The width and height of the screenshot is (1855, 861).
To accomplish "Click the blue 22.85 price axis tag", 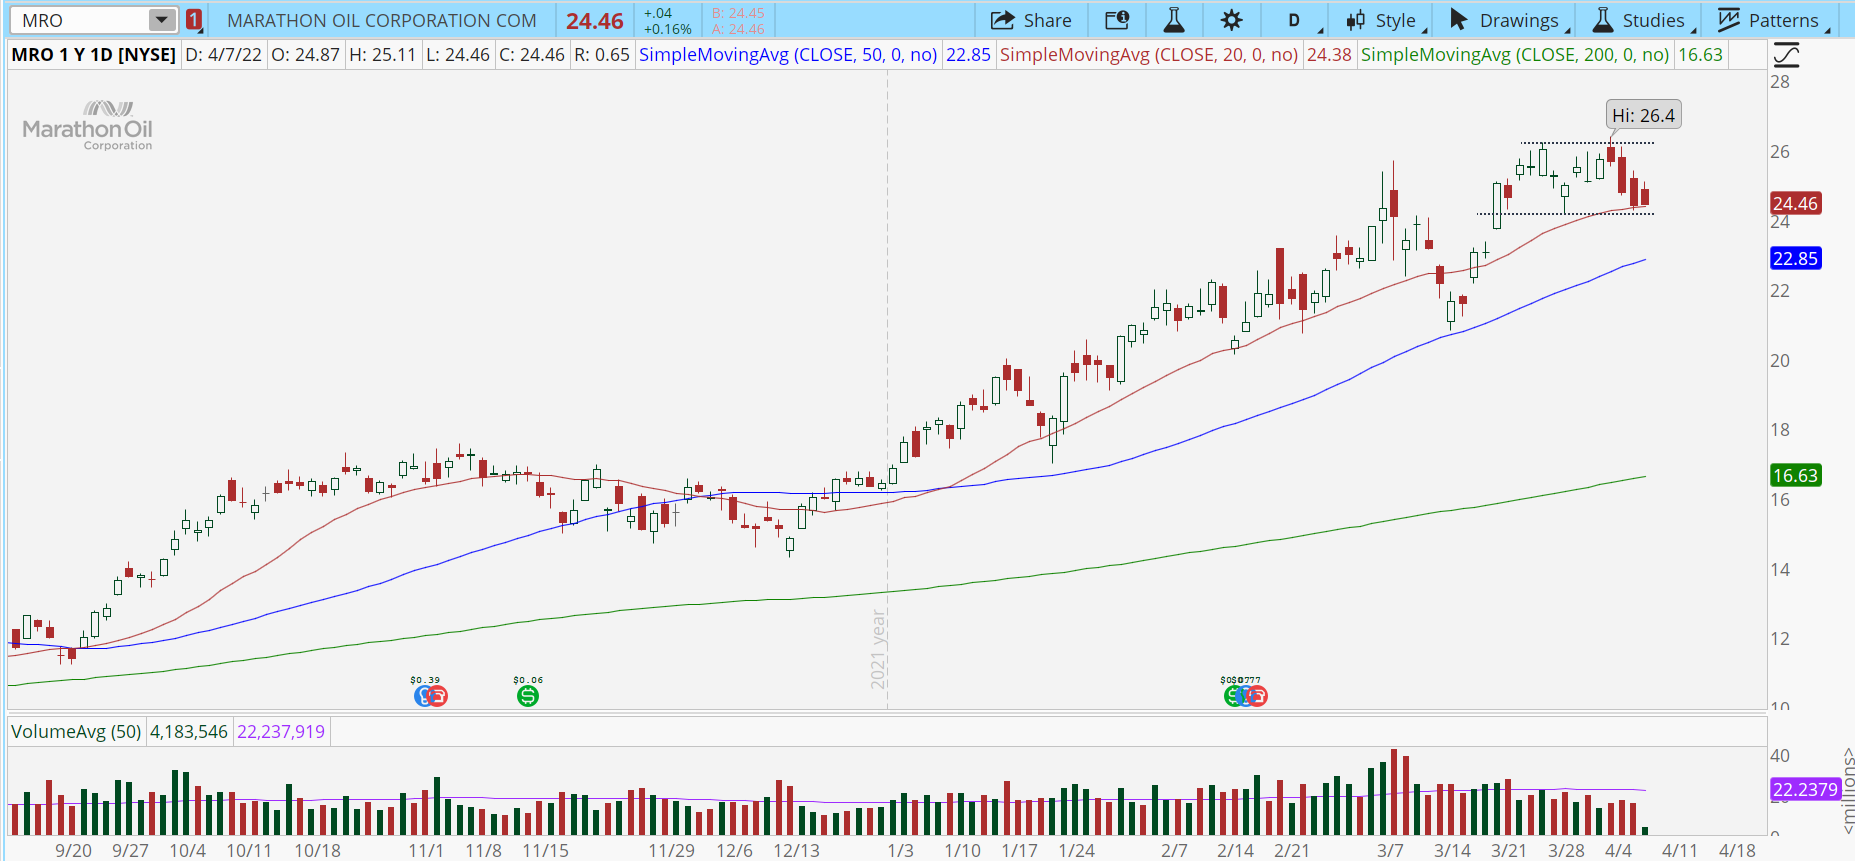I will (x=1795, y=258).
